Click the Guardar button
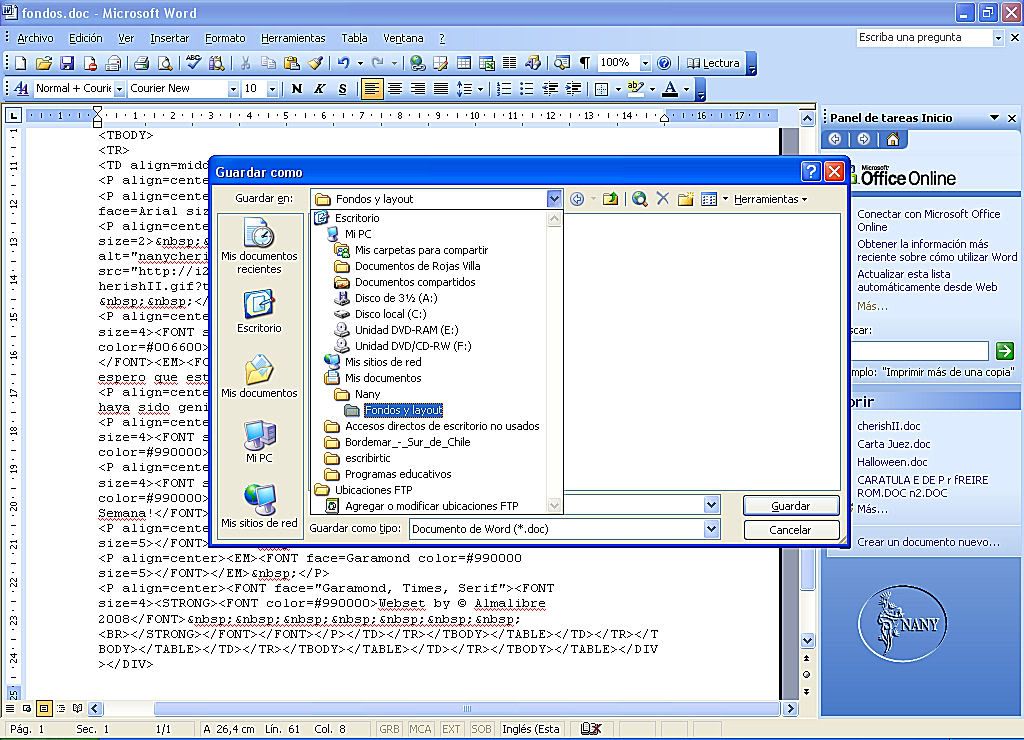 (791, 506)
